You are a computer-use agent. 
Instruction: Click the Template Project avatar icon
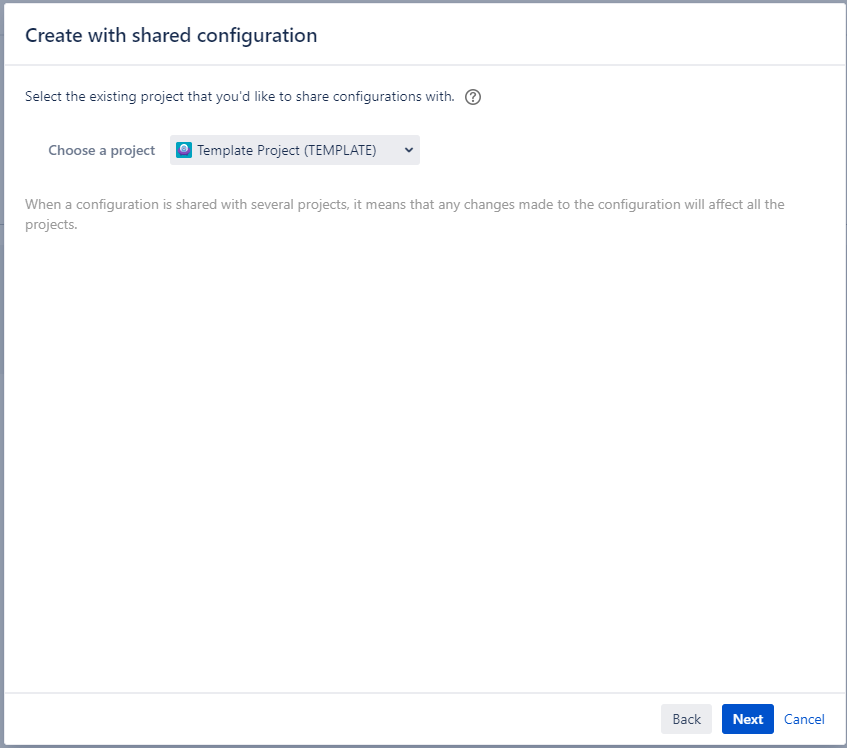[x=184, y=150]
